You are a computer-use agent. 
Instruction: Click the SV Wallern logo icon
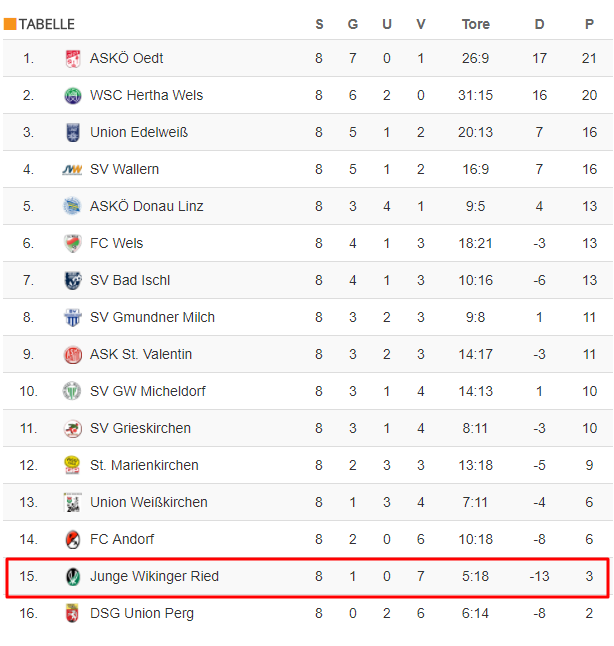click(x=73, y=169)
